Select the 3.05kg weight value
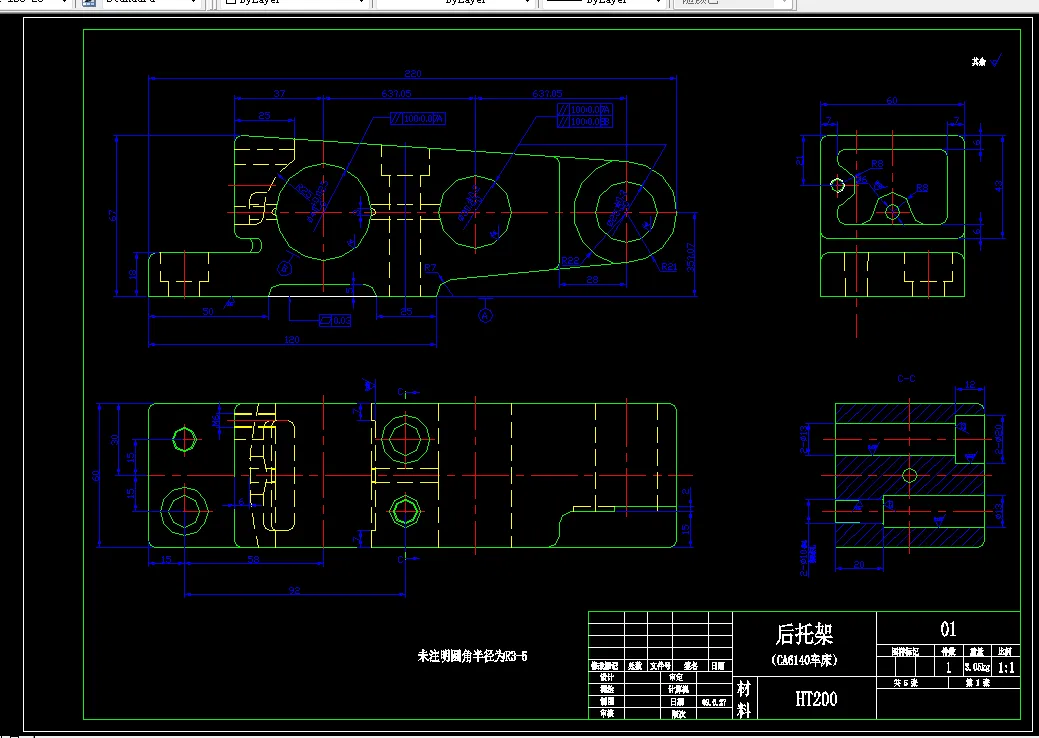This screenshot has height=738, width=1039. point(977,668)
